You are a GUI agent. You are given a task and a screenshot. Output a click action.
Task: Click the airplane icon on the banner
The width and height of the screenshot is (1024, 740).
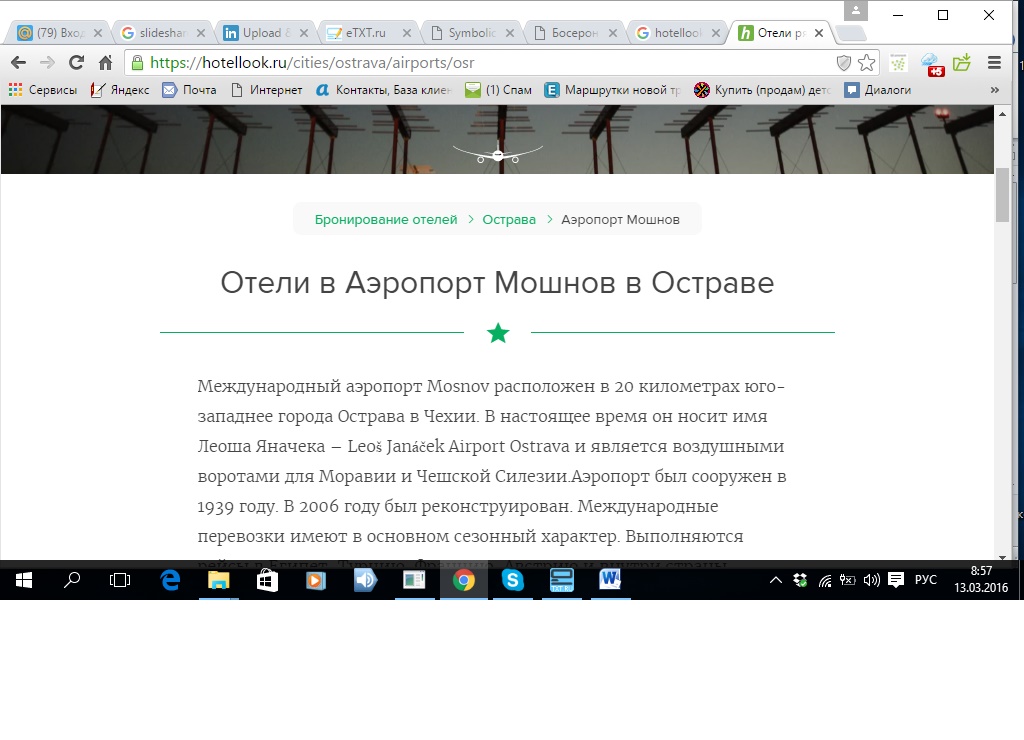tap(498, 154)
